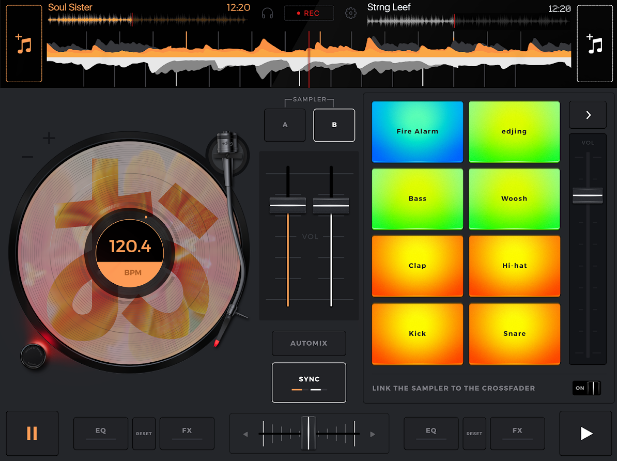
Task: Open settings gear icon in top bar
Action: click(x=350, y=13)
